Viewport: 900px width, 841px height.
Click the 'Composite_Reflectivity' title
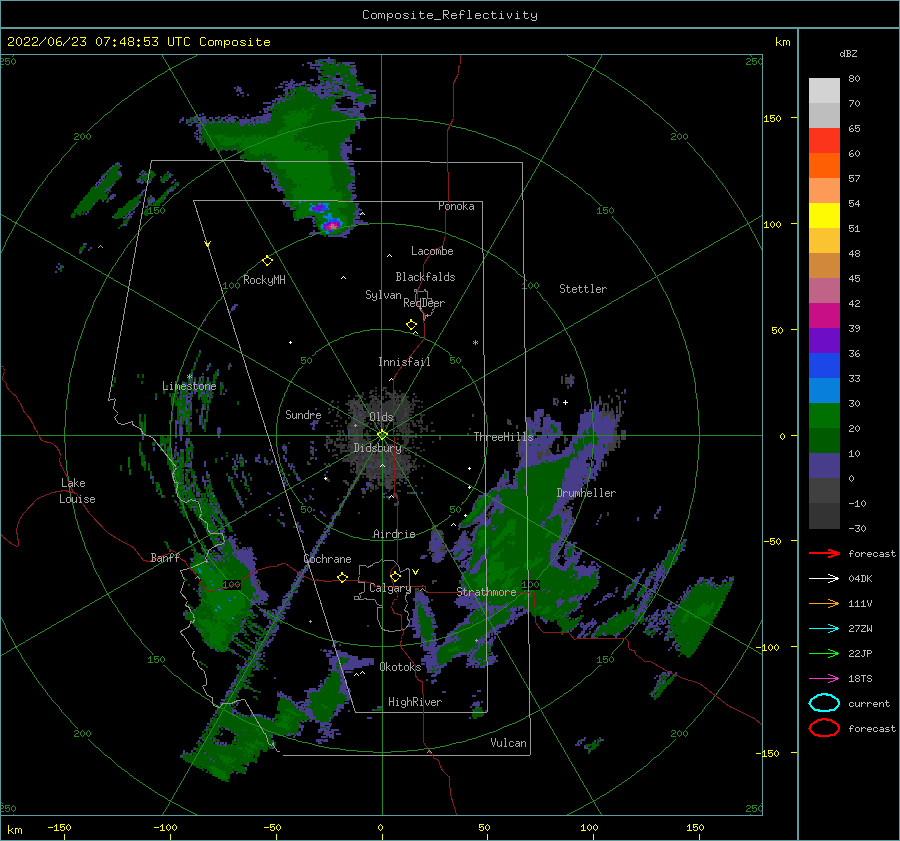point(450,15)
